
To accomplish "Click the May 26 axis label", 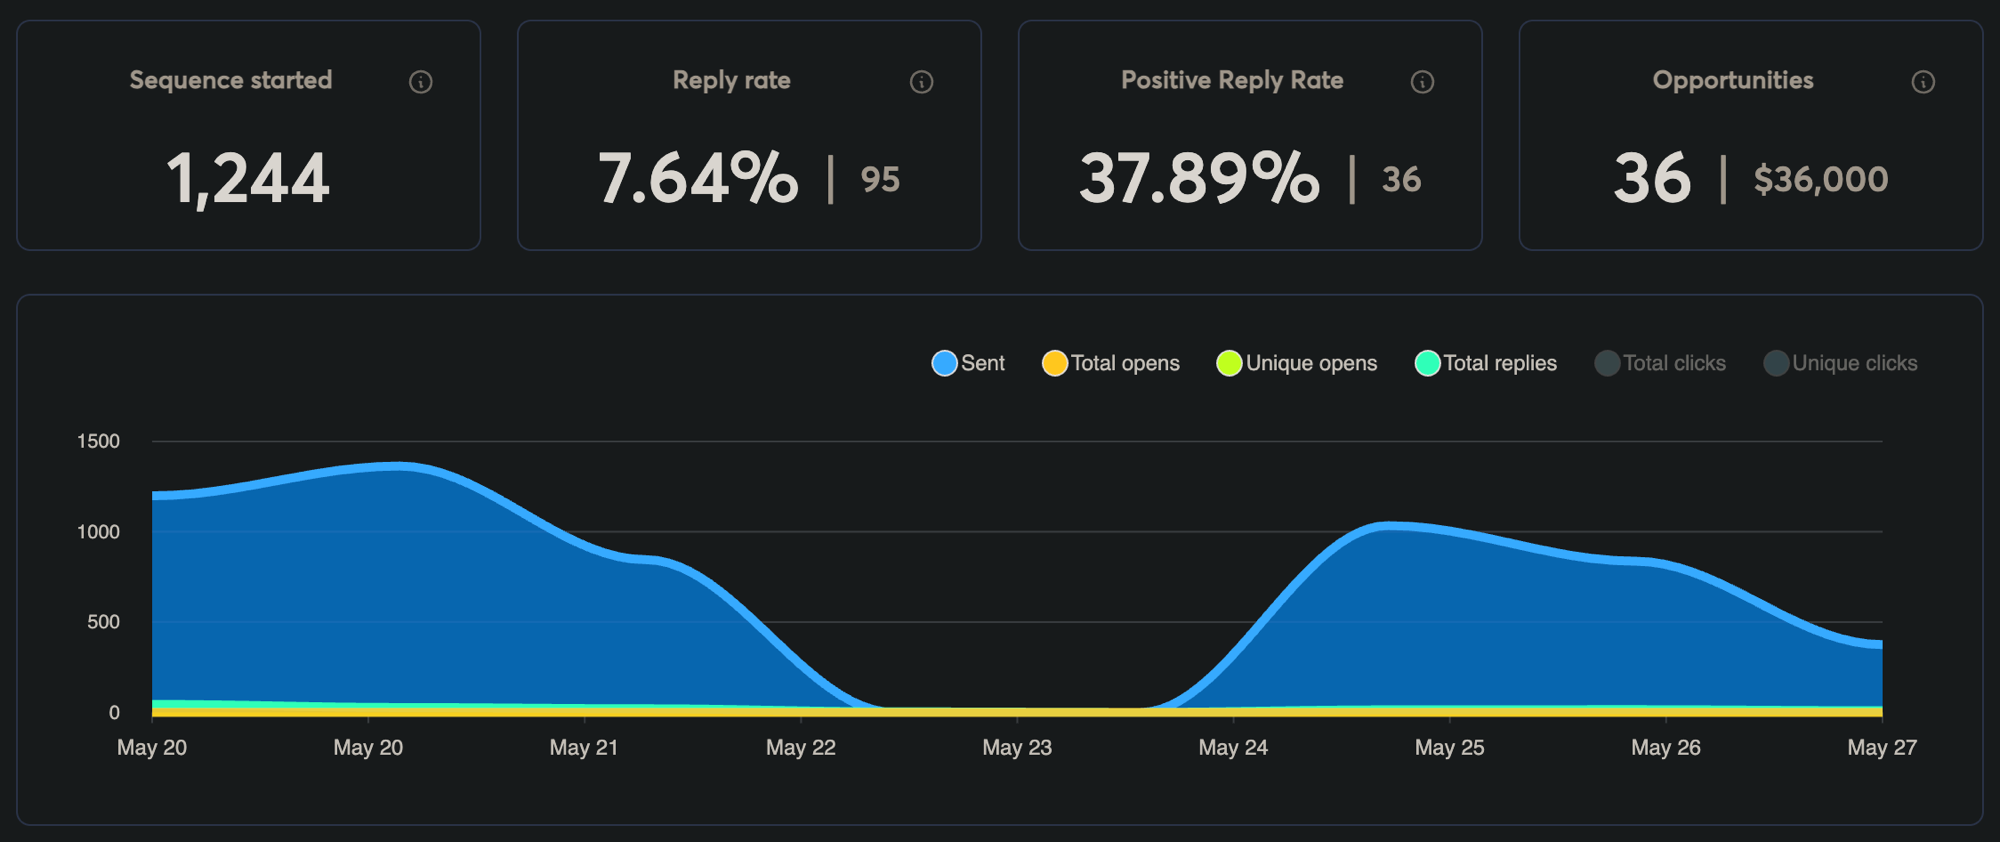I will (1666, 748).
